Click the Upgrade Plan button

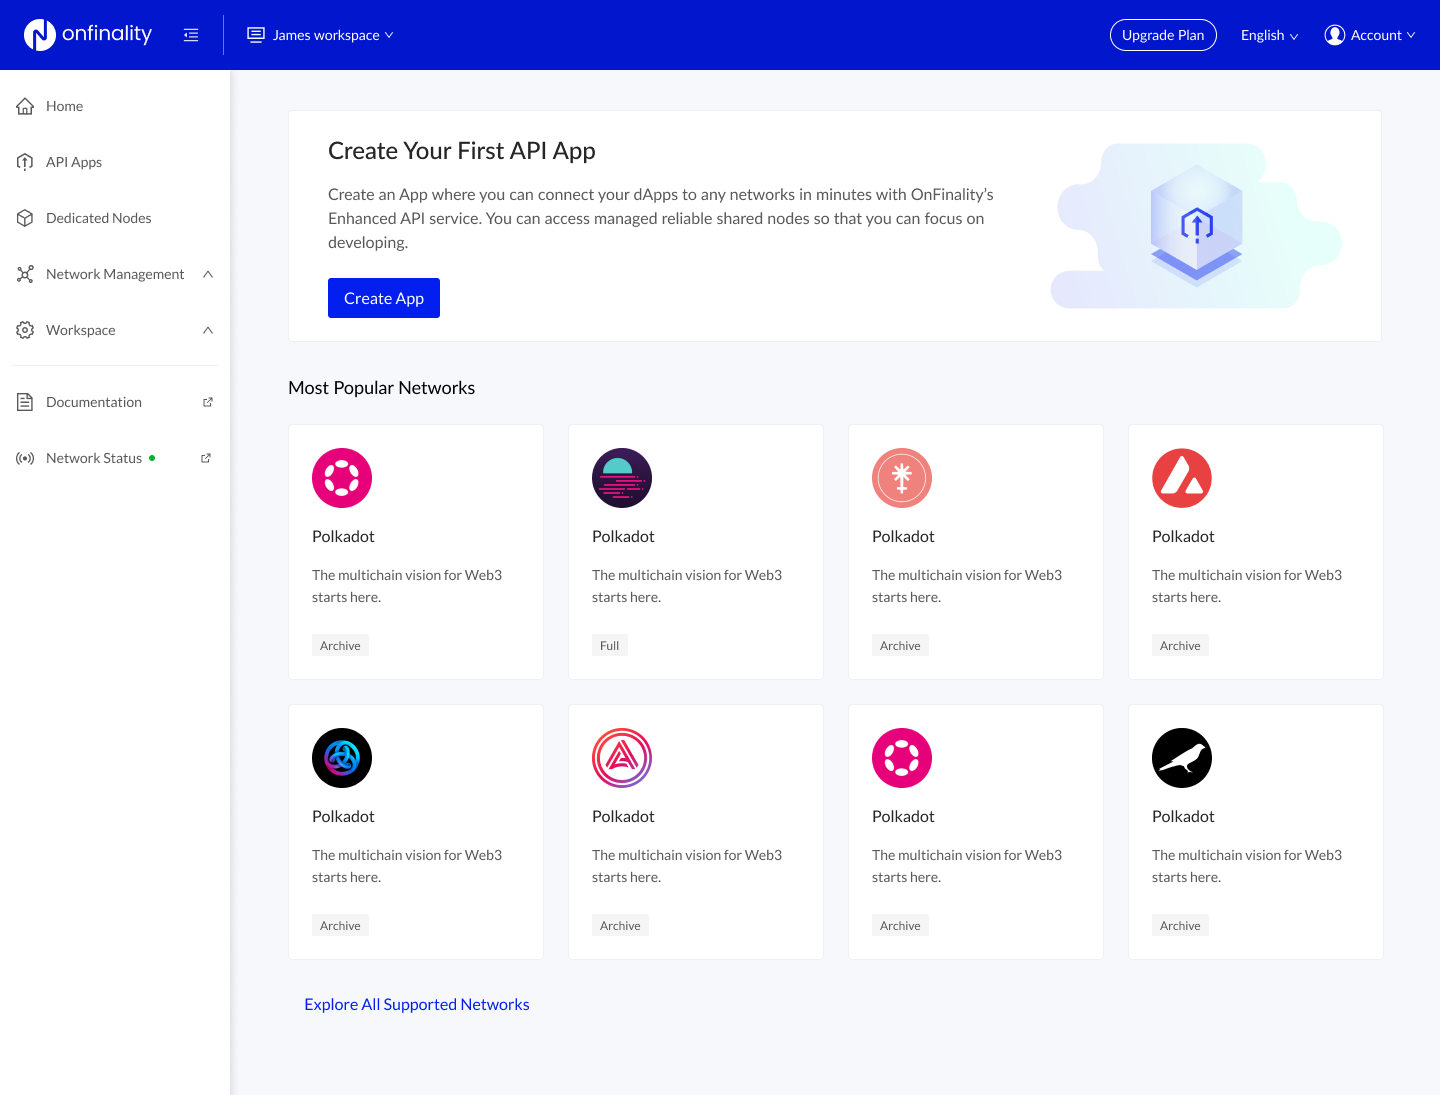coord(1163,35)
